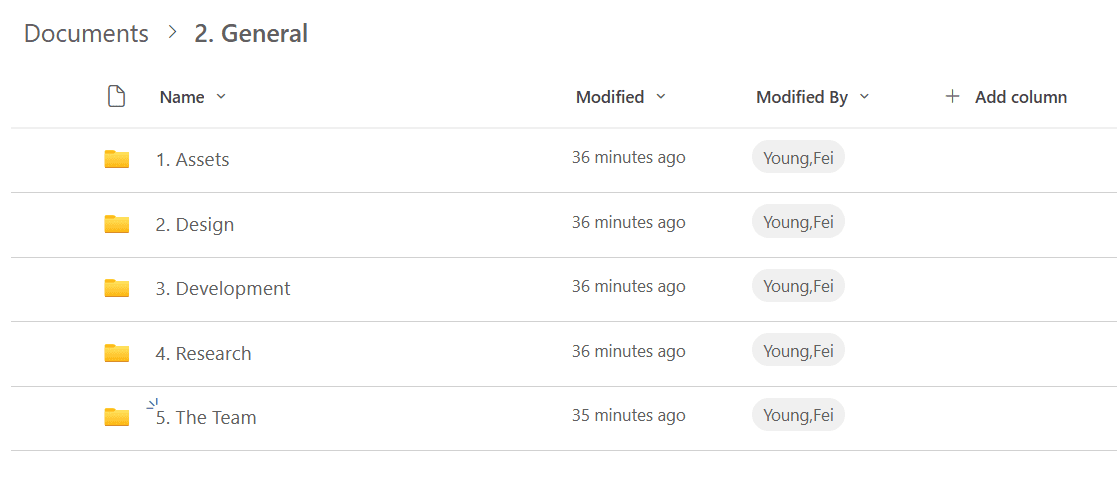Open the 5. The Team folder name
Screen dimensions: 1117x488
click(207, 418)
